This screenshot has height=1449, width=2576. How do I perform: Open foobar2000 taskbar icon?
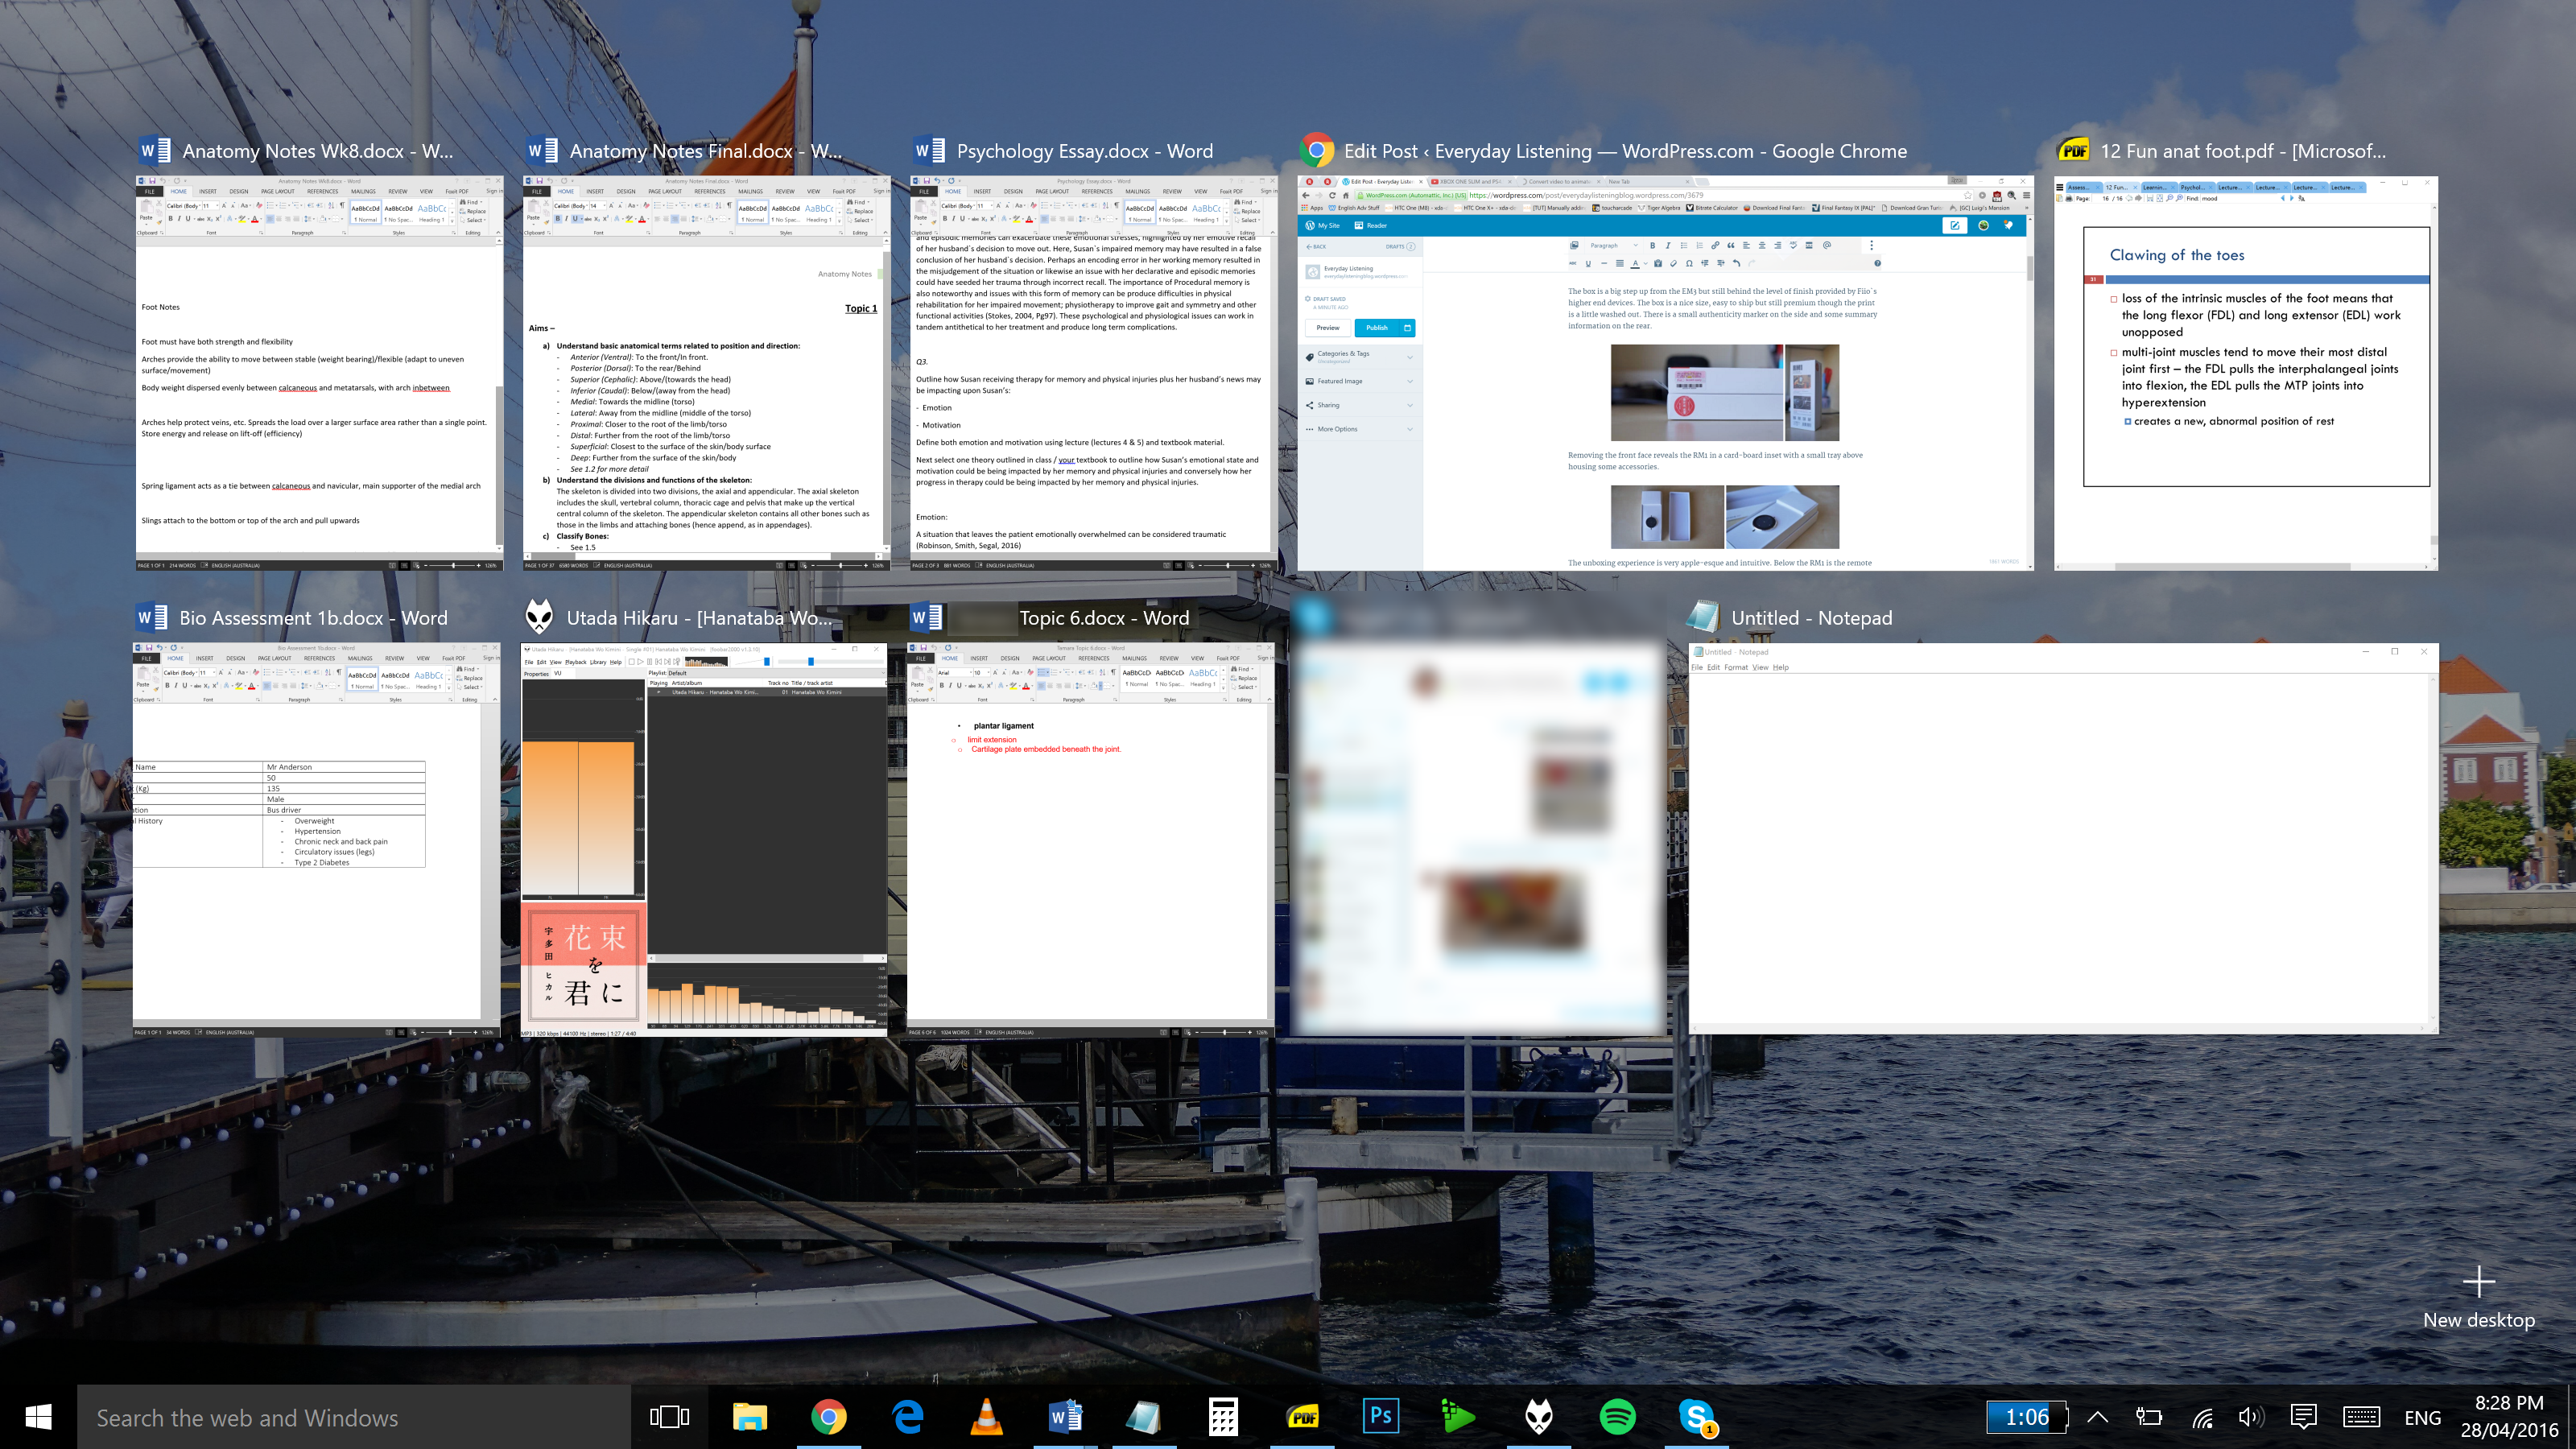1538,1417
